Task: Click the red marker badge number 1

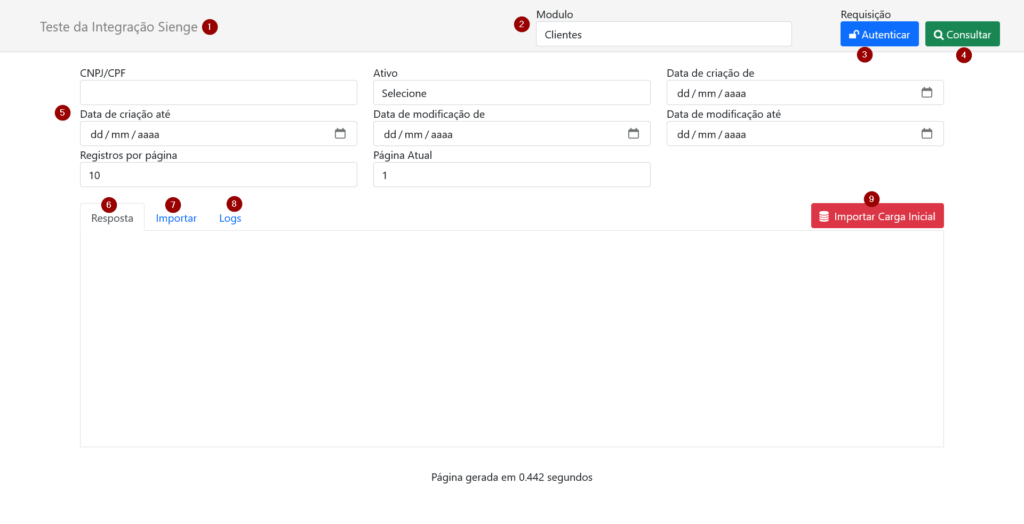Action: 209,27
